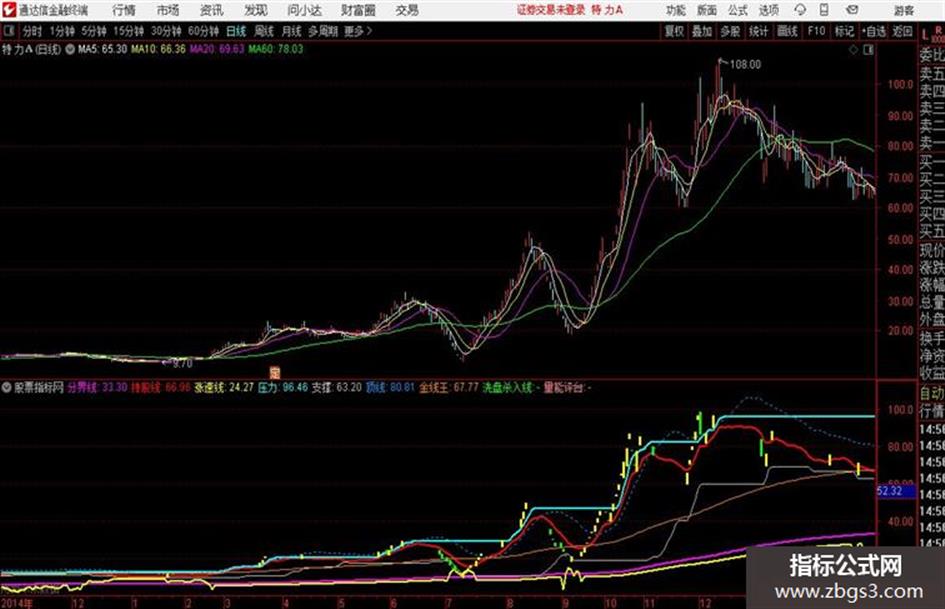
Task: Open the 行情 menu
Action: click(124, 10)
